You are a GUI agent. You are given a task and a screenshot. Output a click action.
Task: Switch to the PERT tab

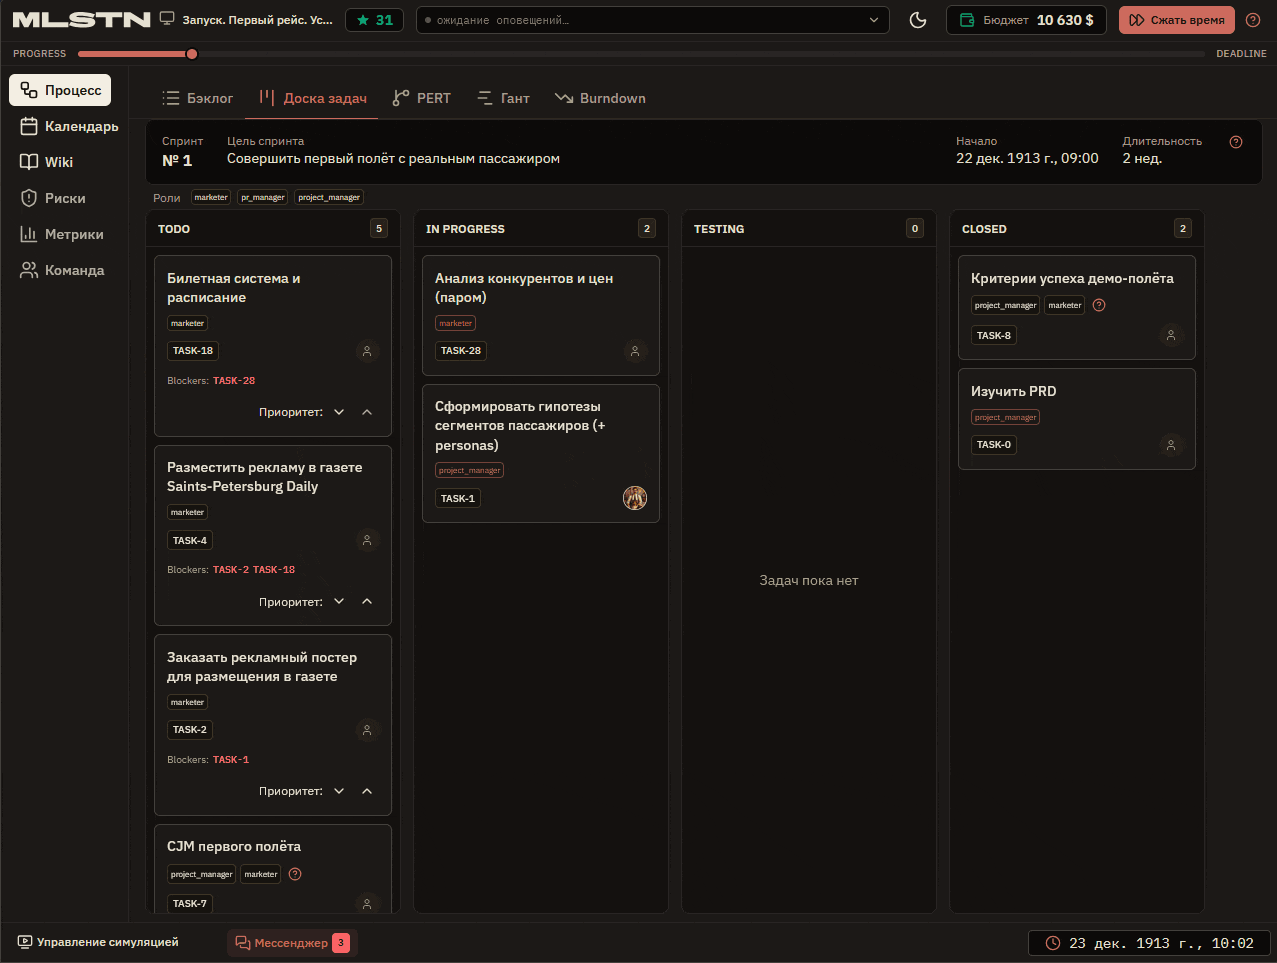pyautogui.click(x=422, y=98)
